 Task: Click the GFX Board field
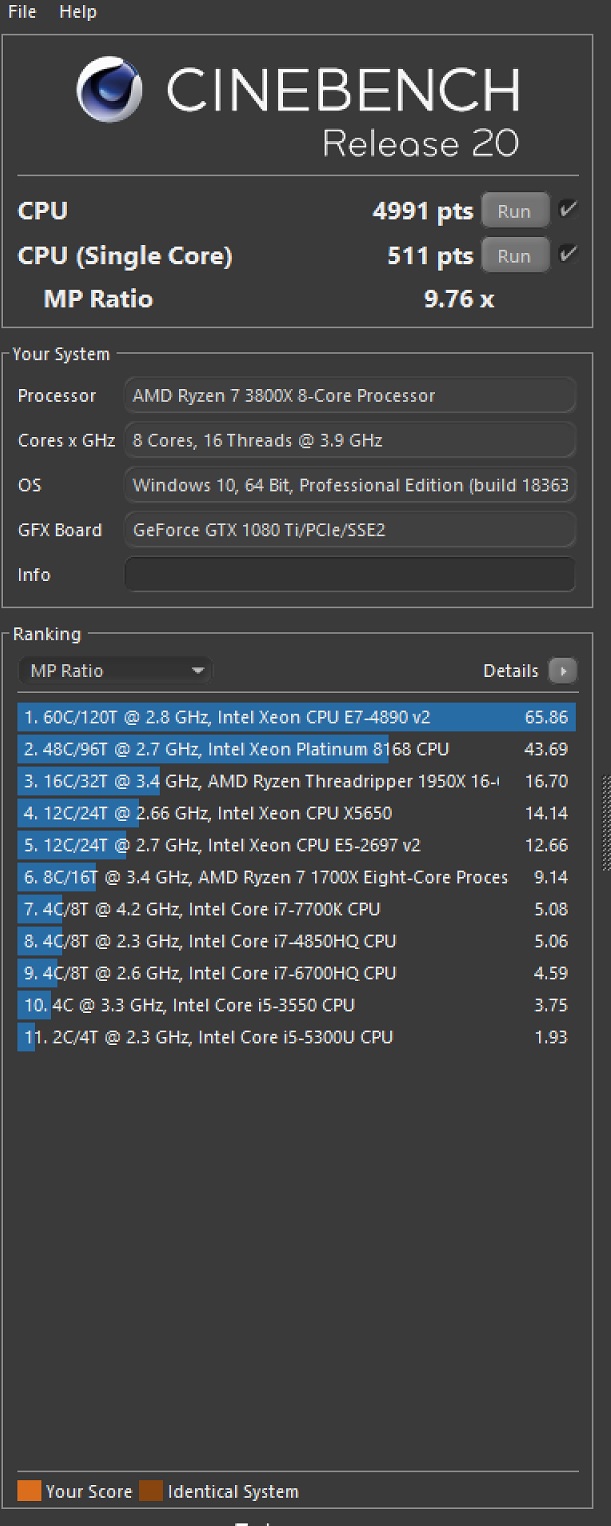(350, 530)
